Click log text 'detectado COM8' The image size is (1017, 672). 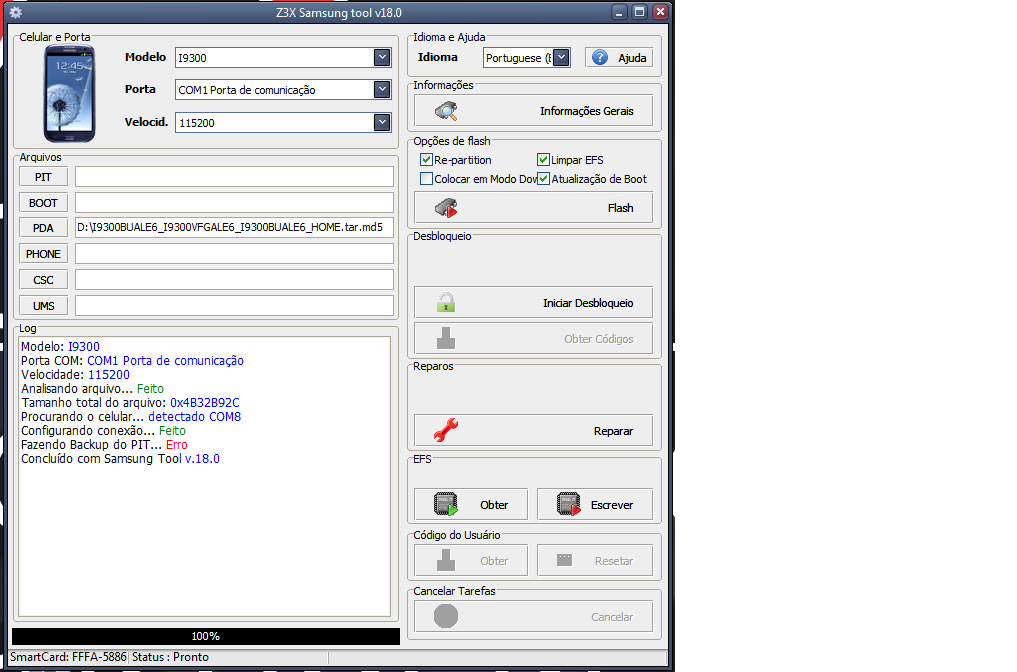click(195, 416)
